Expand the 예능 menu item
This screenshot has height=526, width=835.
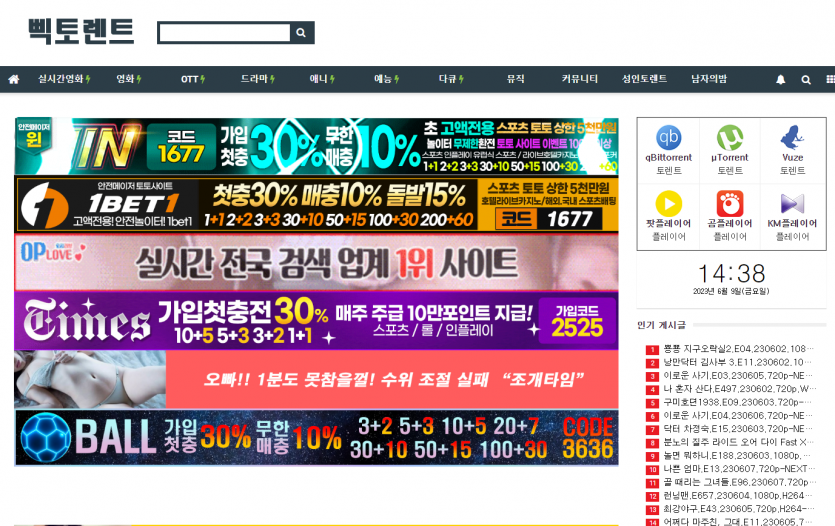[x=386, y=79]
